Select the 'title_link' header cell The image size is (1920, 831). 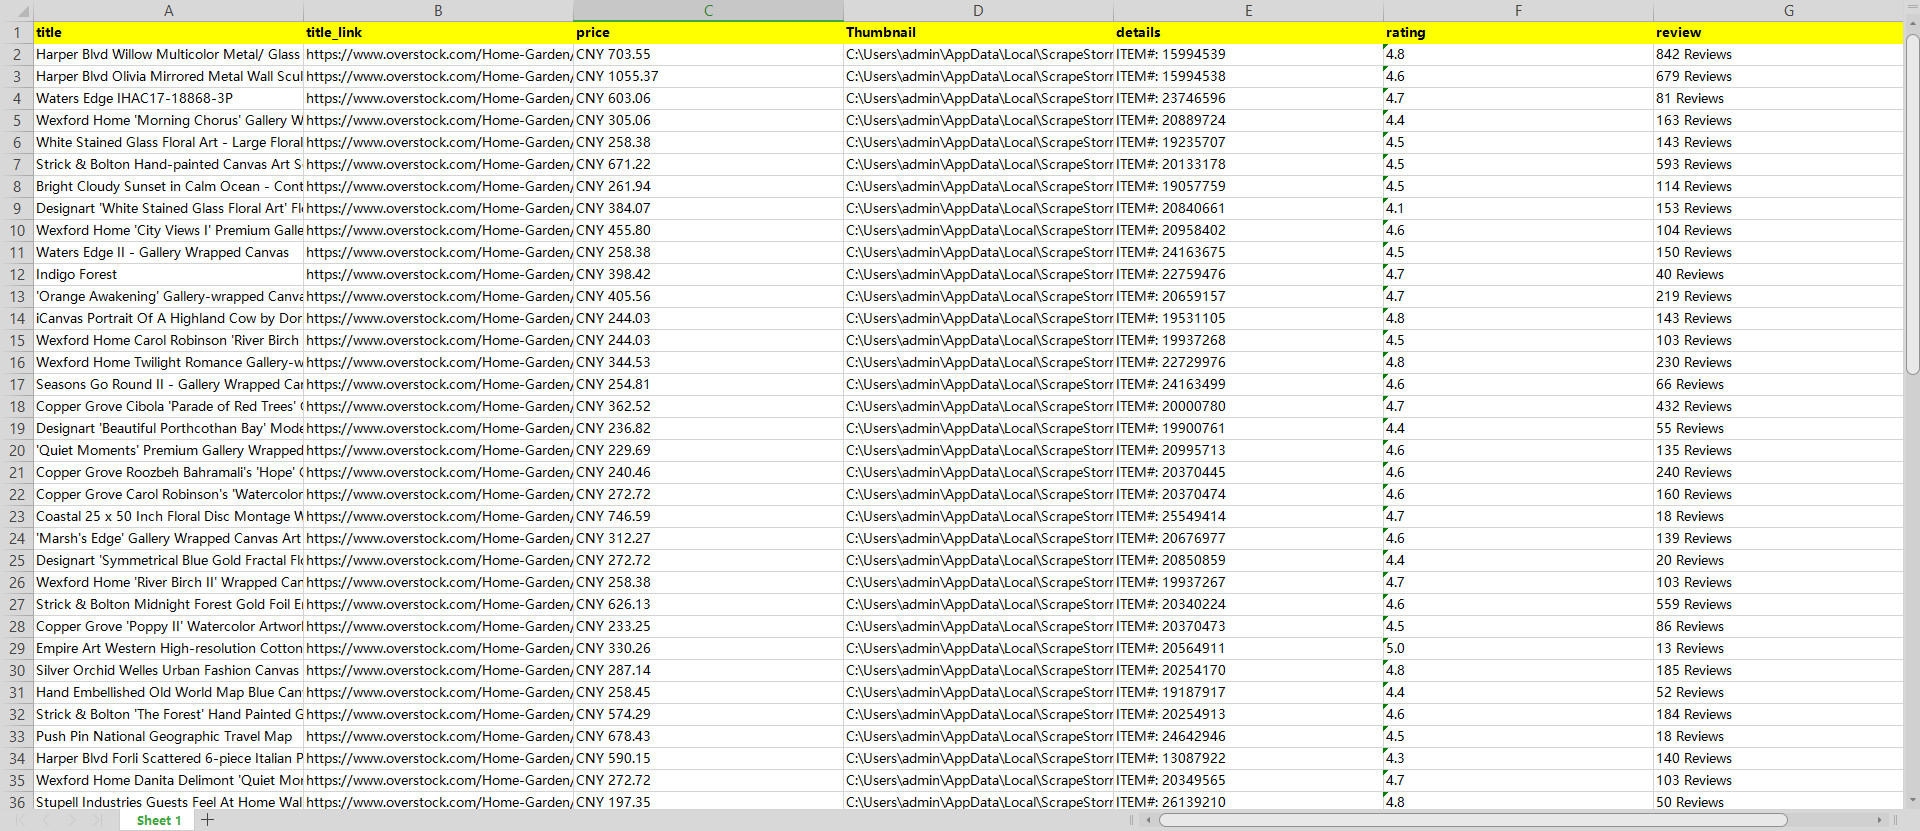click(438, 32)
